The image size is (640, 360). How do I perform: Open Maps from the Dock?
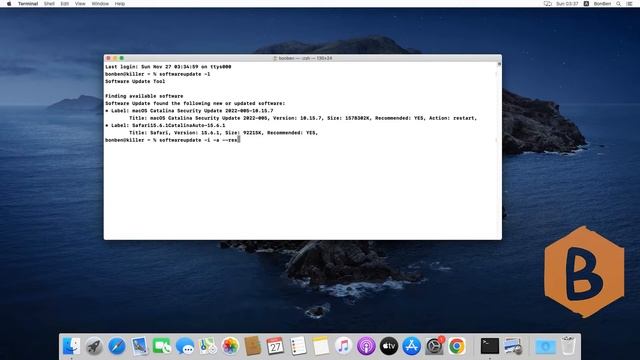point(207,346)
